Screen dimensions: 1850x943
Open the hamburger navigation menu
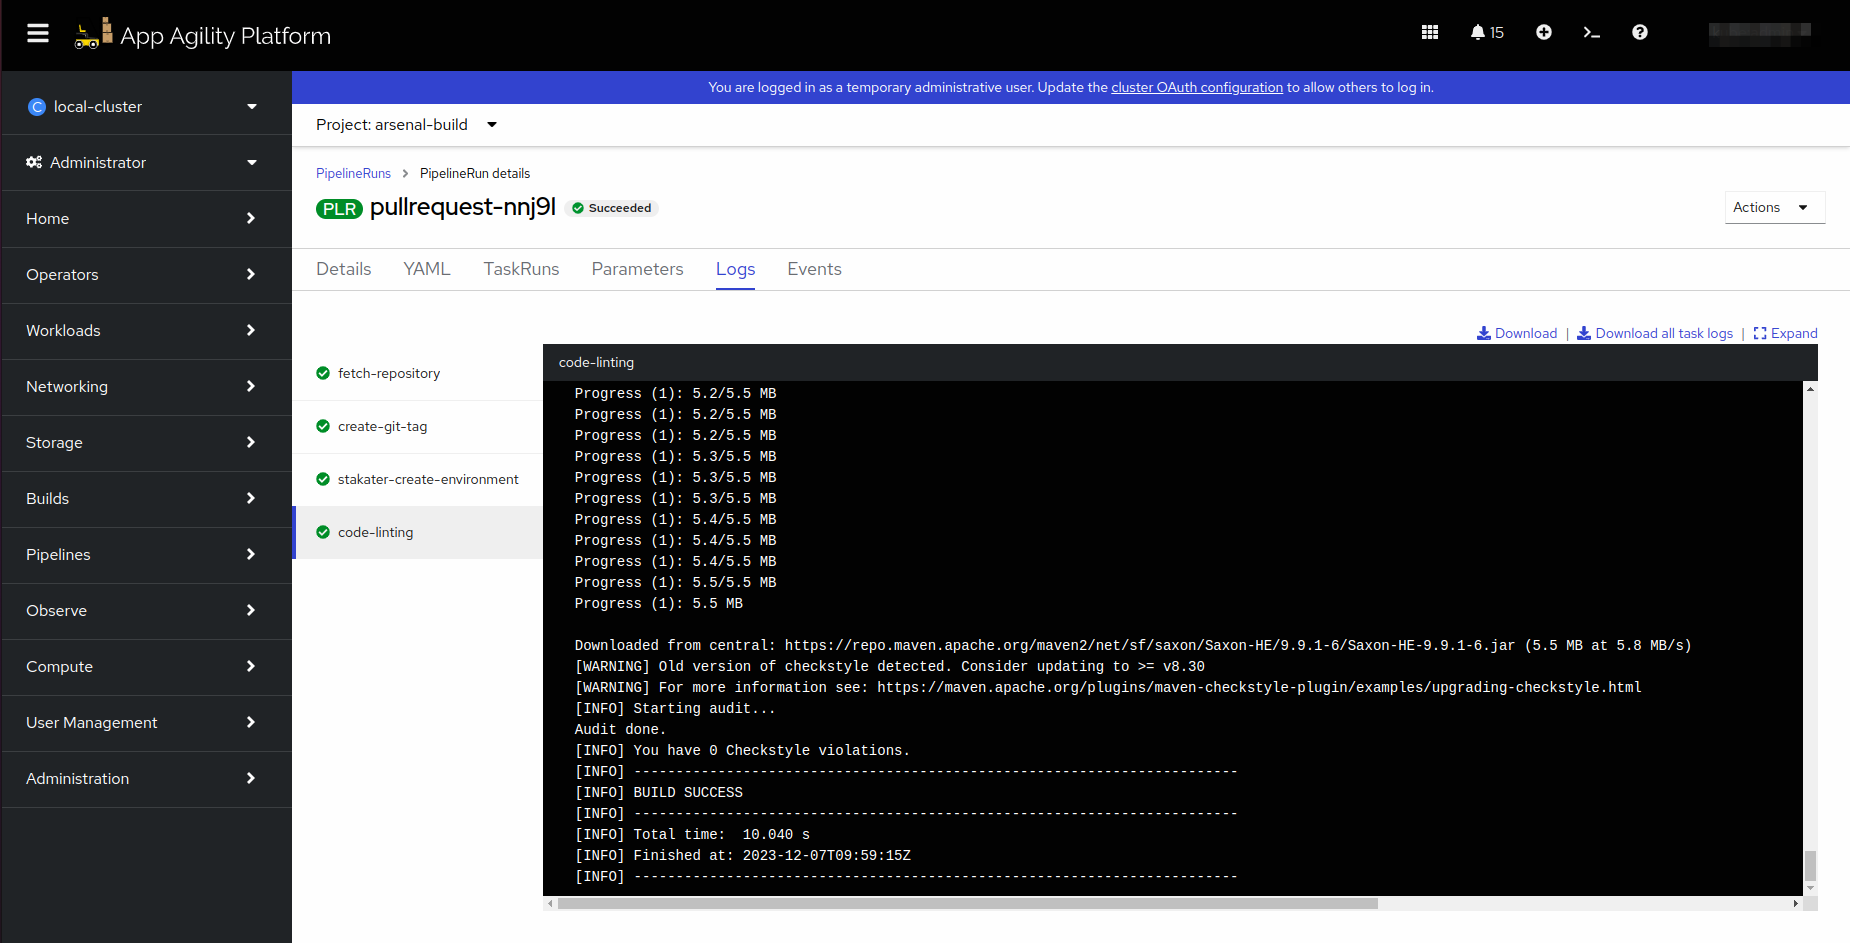(38, 34)
